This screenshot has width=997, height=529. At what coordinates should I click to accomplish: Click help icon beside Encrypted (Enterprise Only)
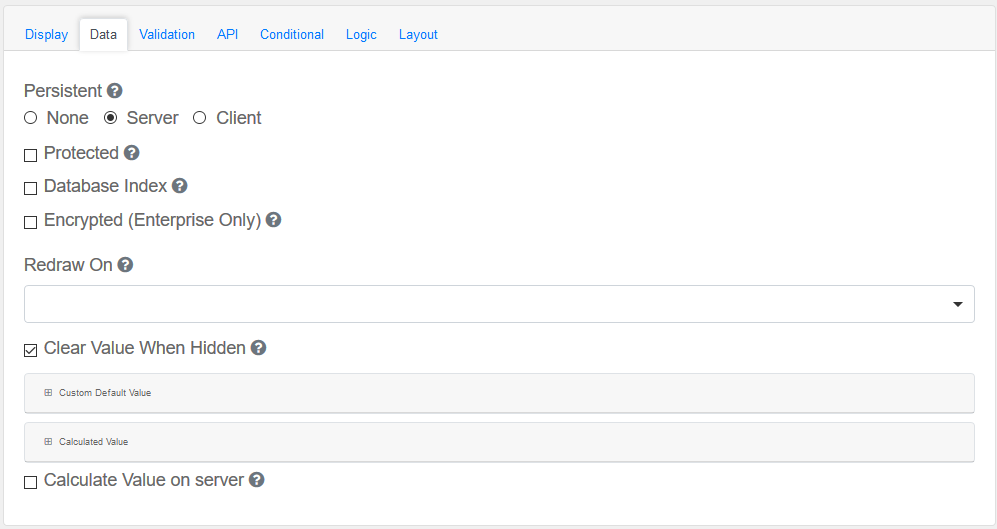tap(274, 220)
